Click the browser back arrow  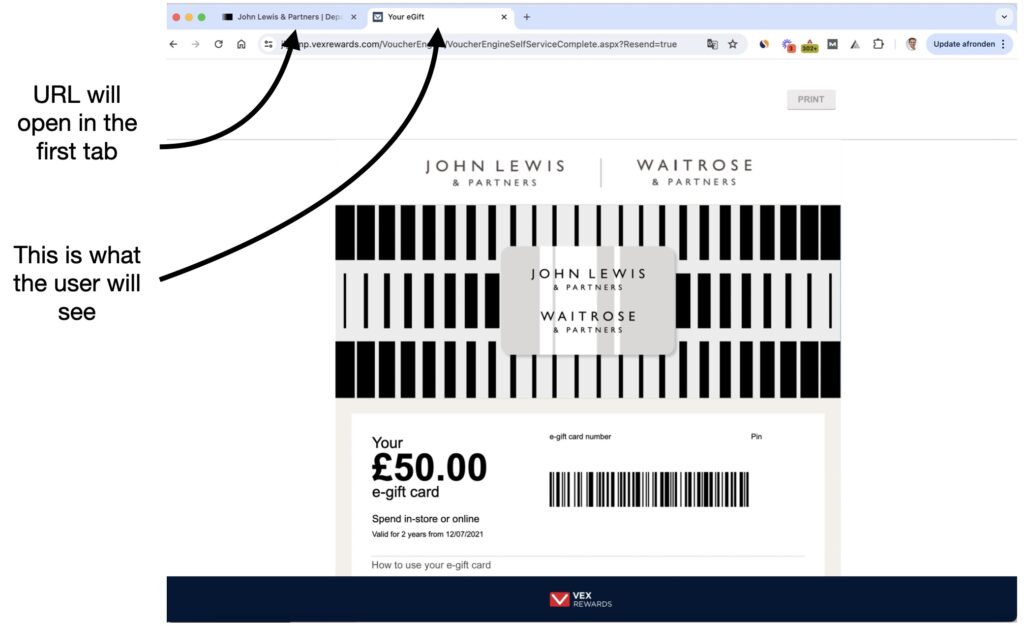point(173,44)
